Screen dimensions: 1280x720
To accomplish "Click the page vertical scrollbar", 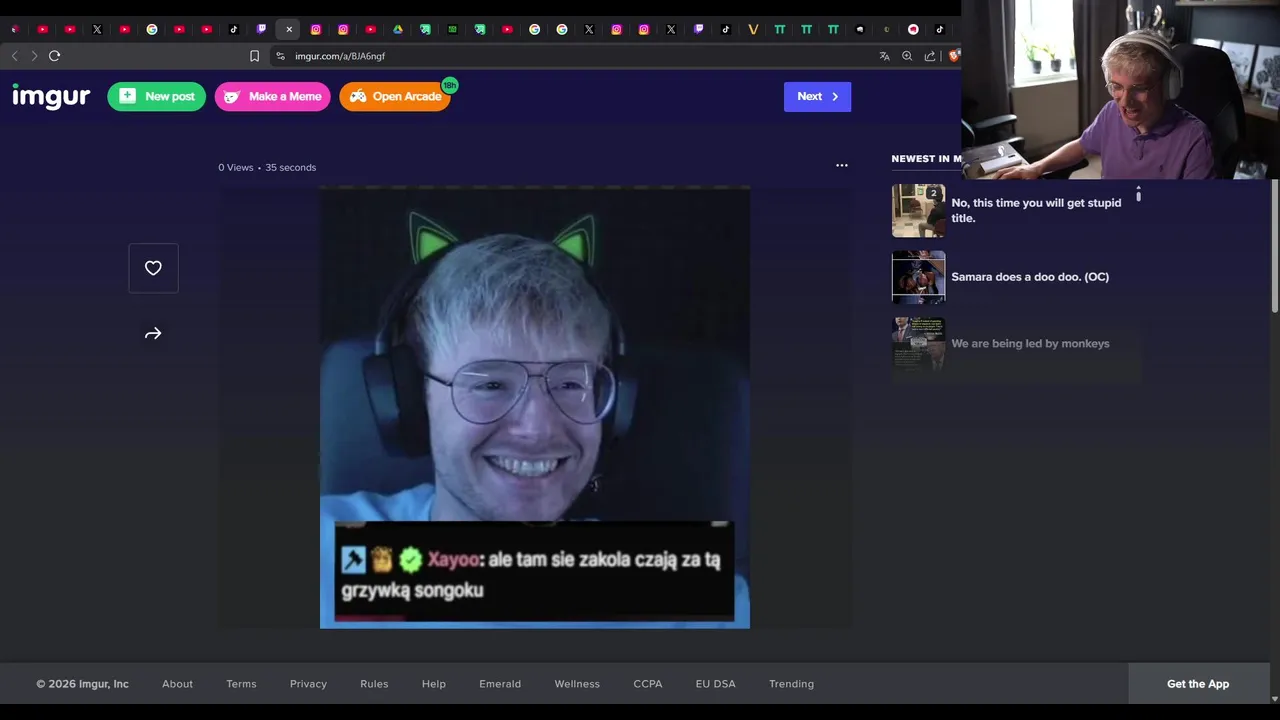I will 1275,246.
